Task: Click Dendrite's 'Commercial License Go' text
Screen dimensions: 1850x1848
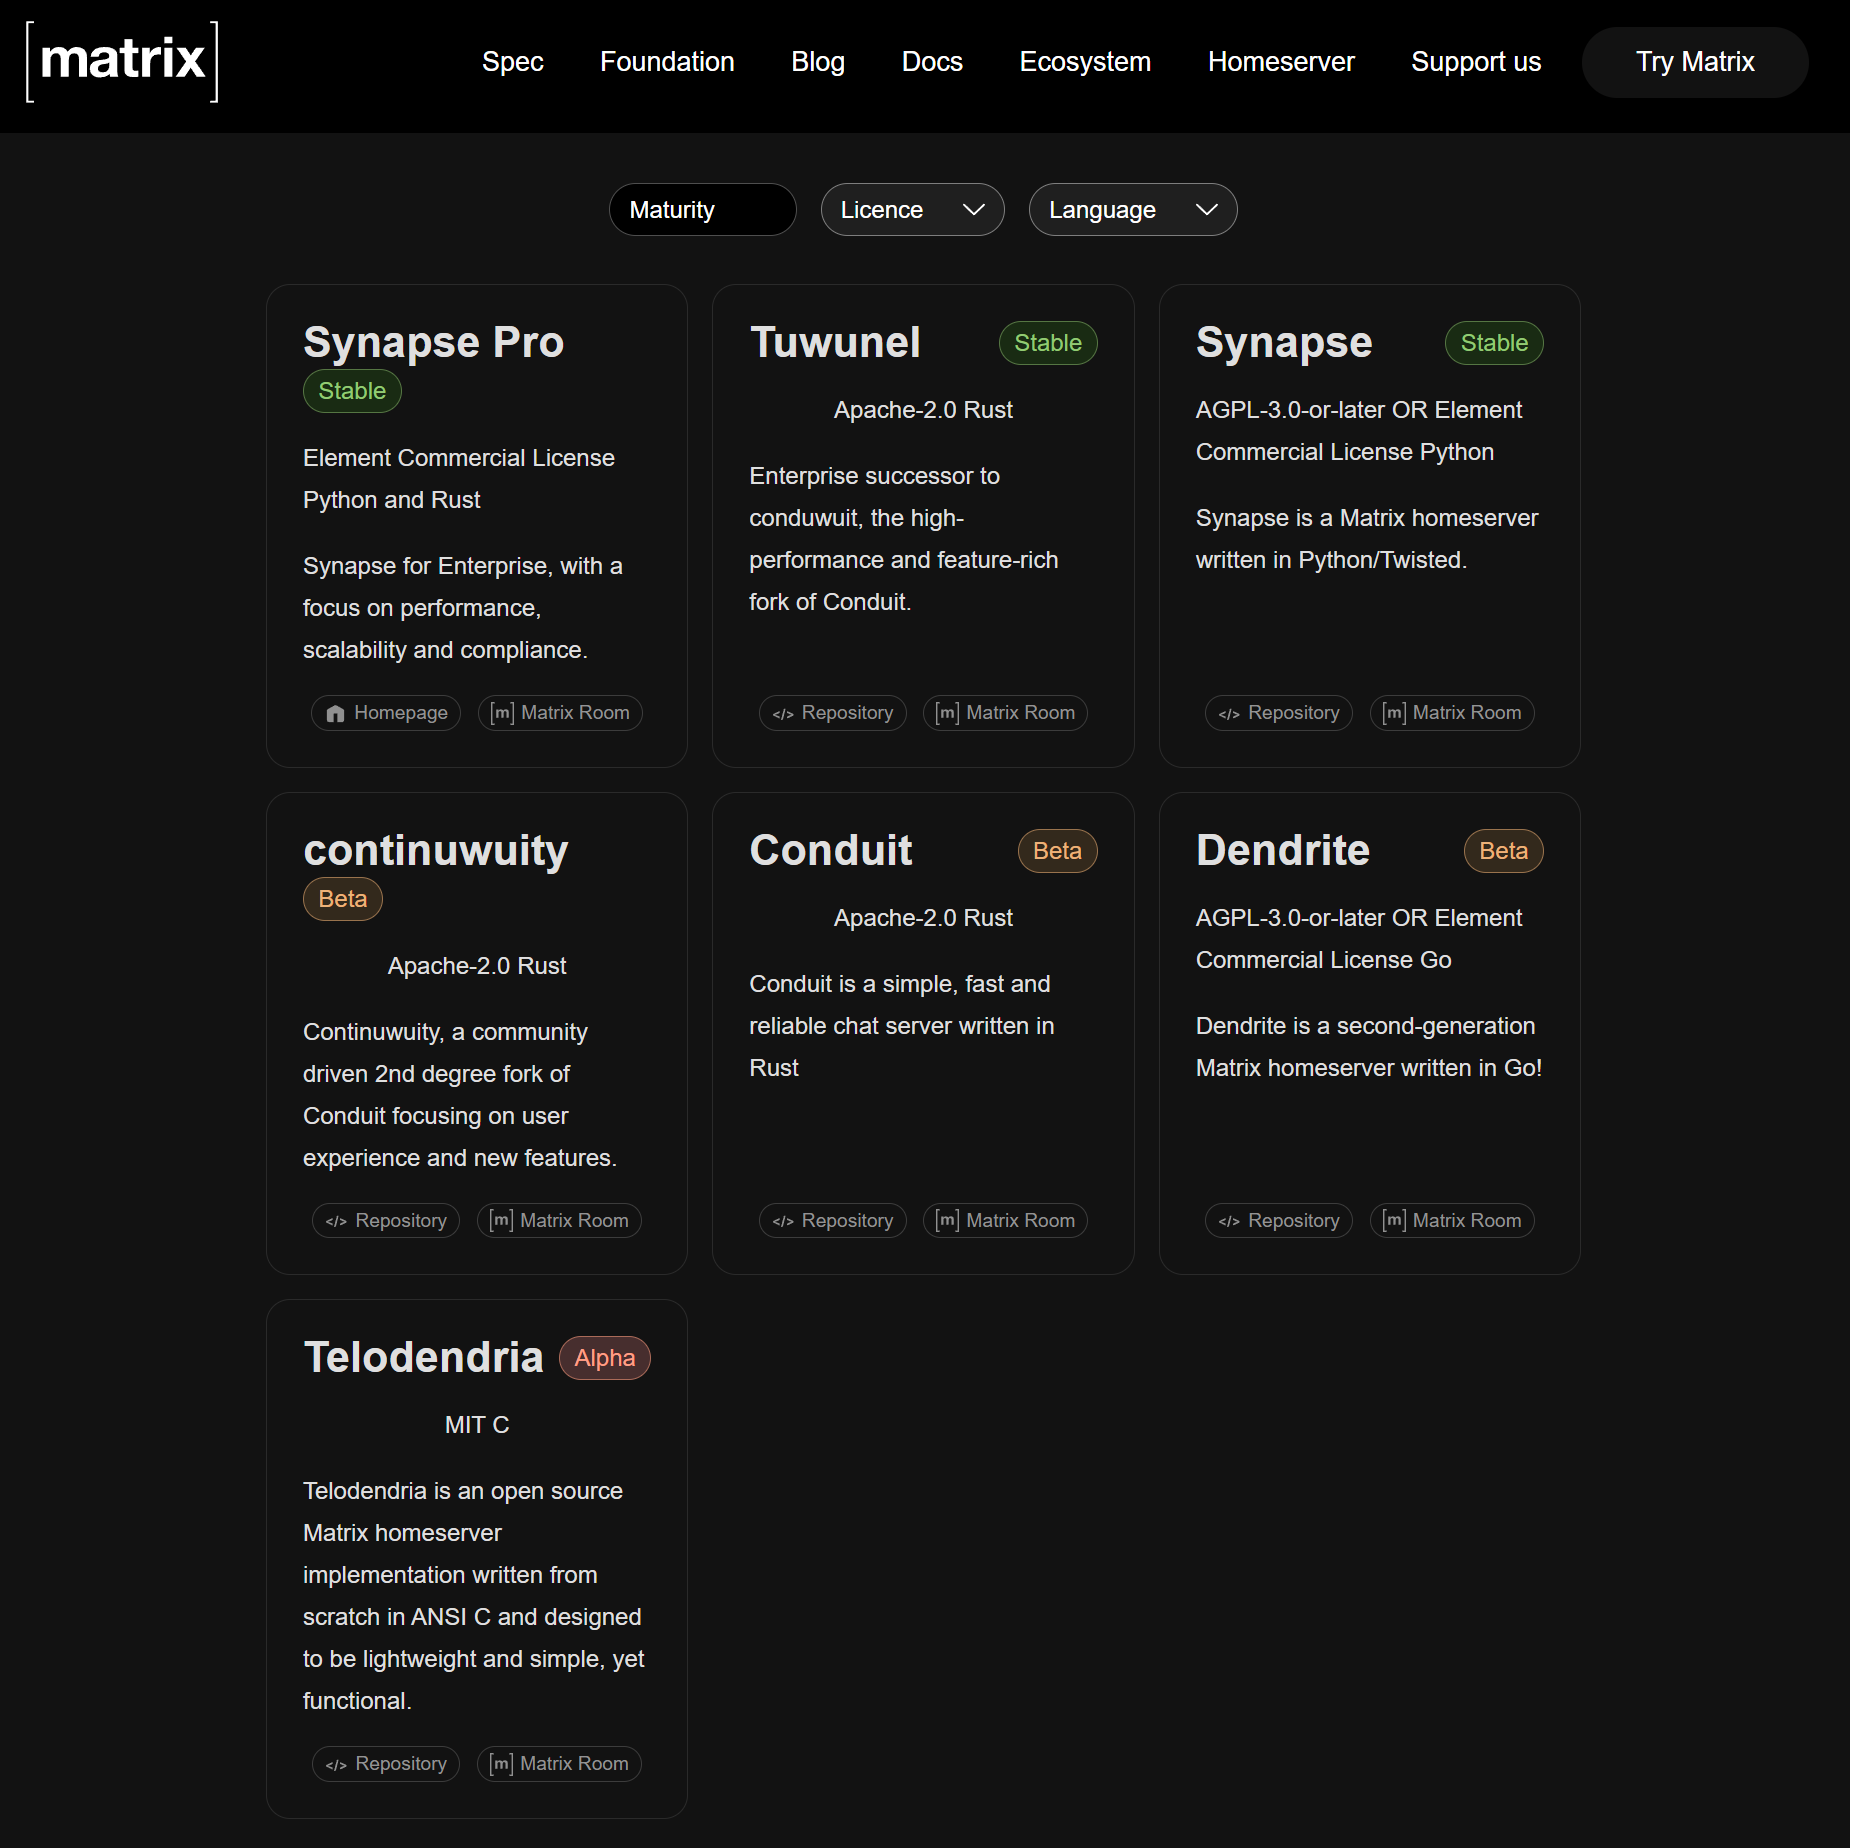Action: tap(1324, 960)
